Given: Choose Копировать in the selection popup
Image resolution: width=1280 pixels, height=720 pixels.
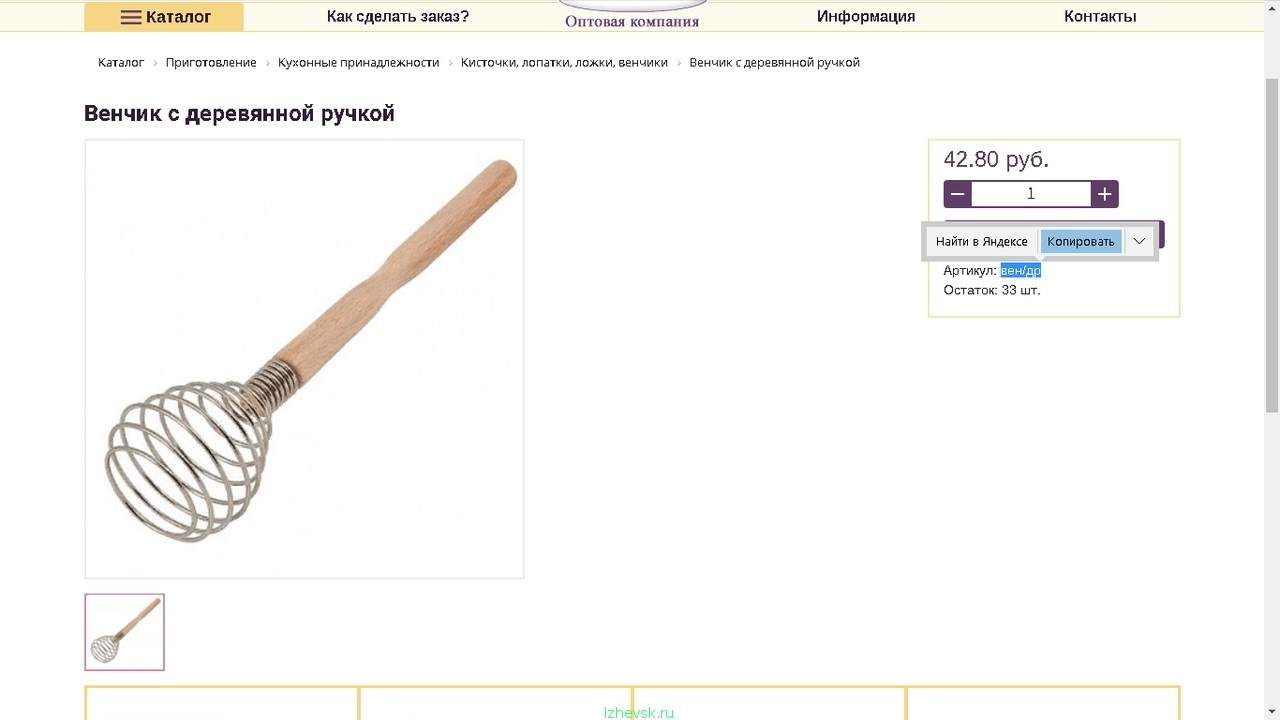Looking at the screenshot, I should pos(1080,241).
